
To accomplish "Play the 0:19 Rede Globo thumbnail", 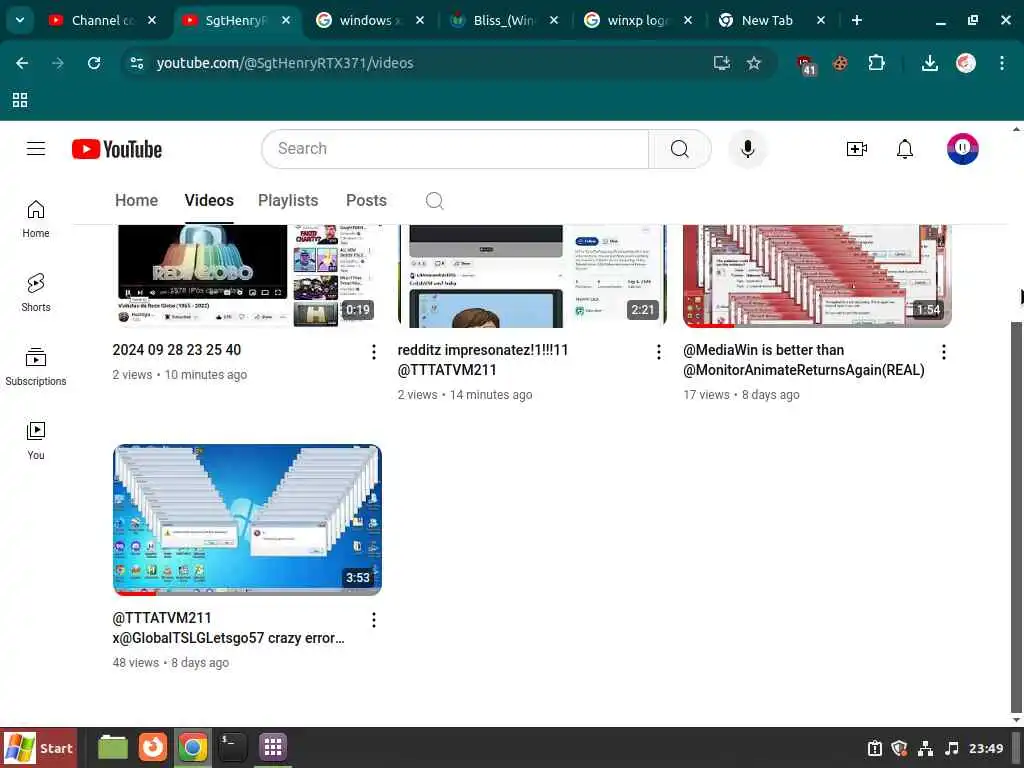I will [247, 276].
